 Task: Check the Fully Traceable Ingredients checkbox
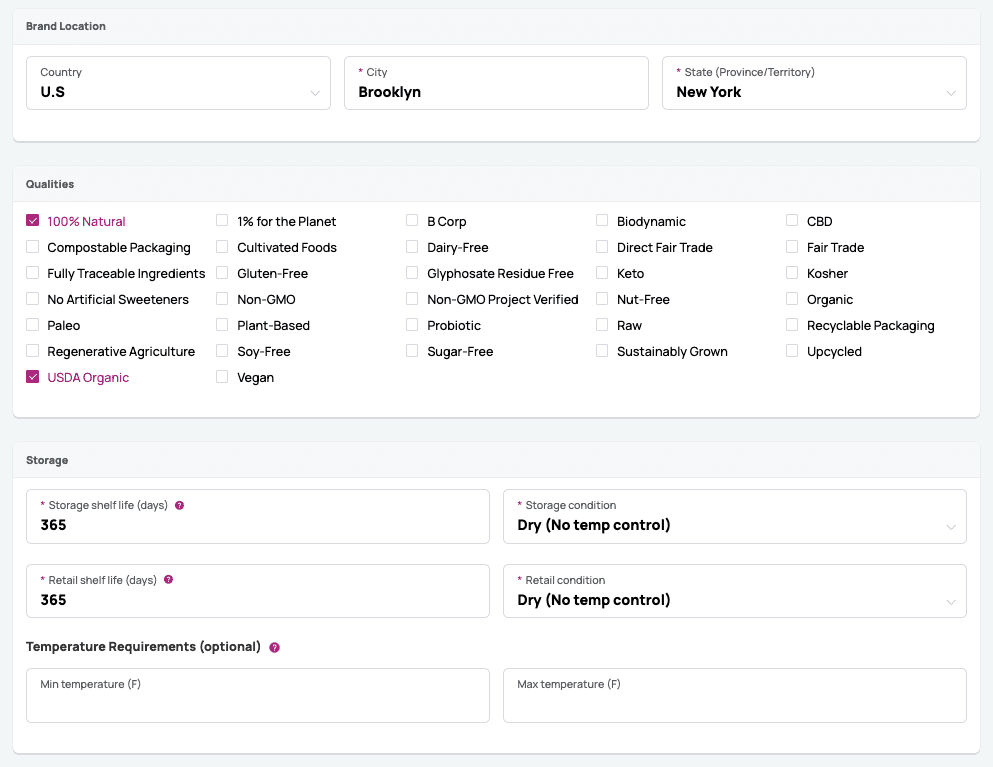33,272
